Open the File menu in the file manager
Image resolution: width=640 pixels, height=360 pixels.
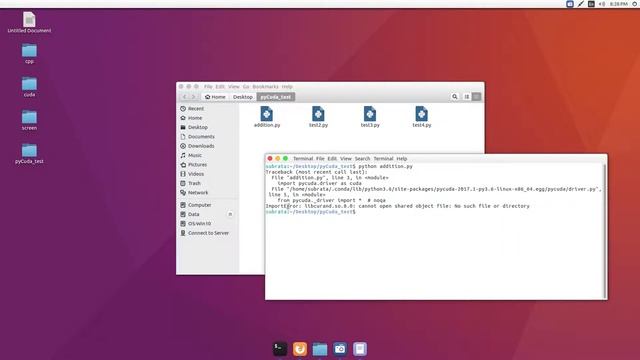[x=208, y=87]
